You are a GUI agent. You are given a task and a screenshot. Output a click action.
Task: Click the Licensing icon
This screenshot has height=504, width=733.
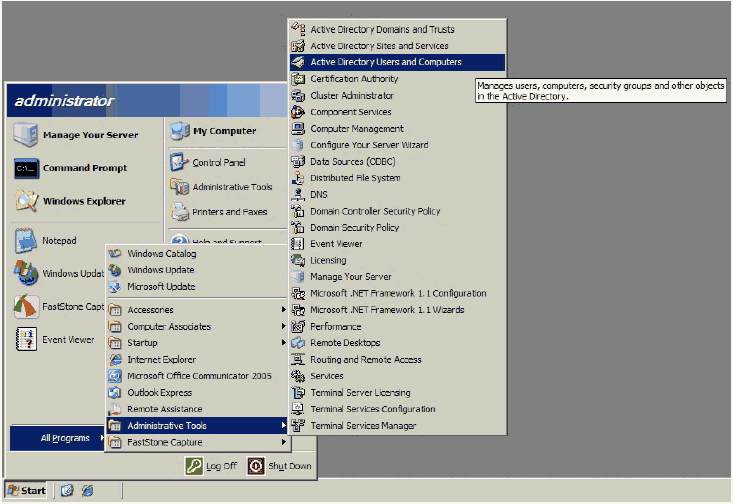298,260
